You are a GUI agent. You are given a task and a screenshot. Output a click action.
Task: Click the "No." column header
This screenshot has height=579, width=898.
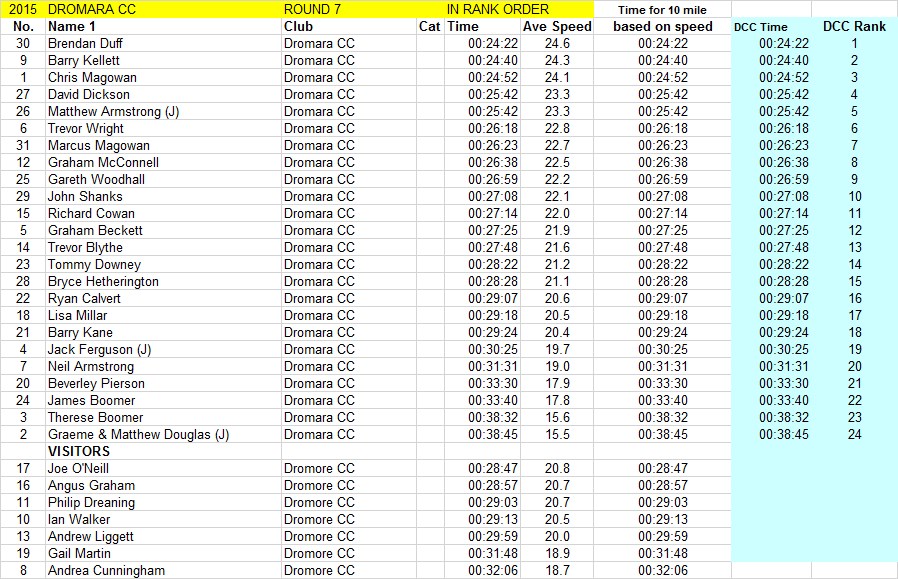pyautogui.click(x=23, y=26)
